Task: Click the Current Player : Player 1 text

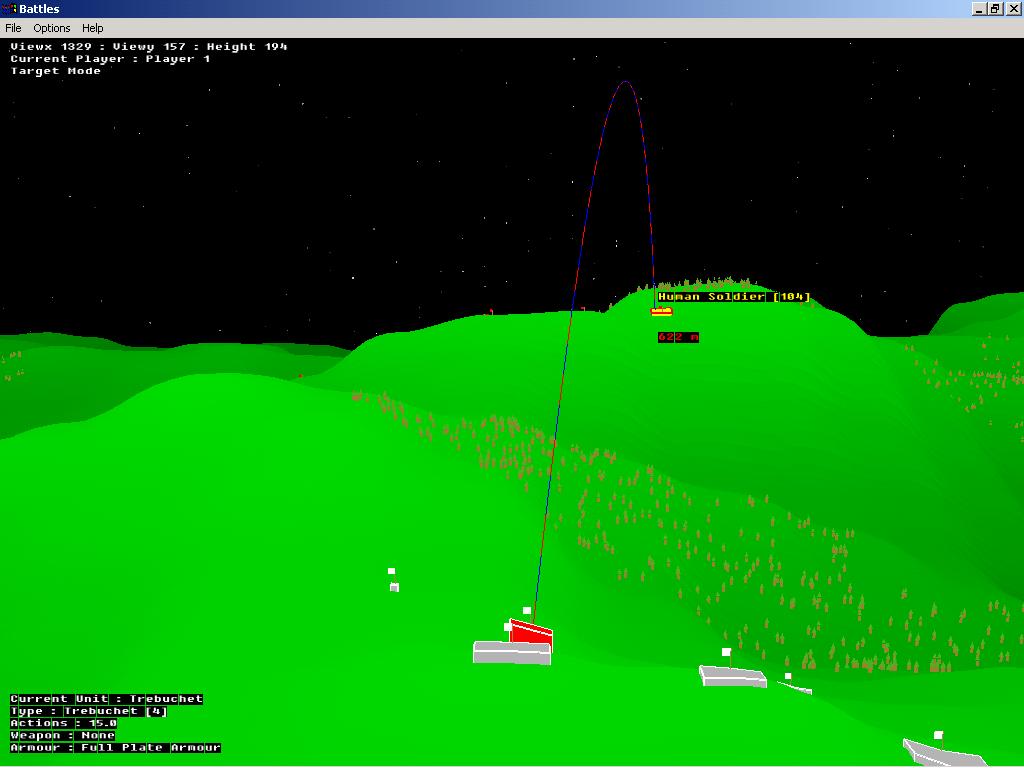Action: click(110, 59)
